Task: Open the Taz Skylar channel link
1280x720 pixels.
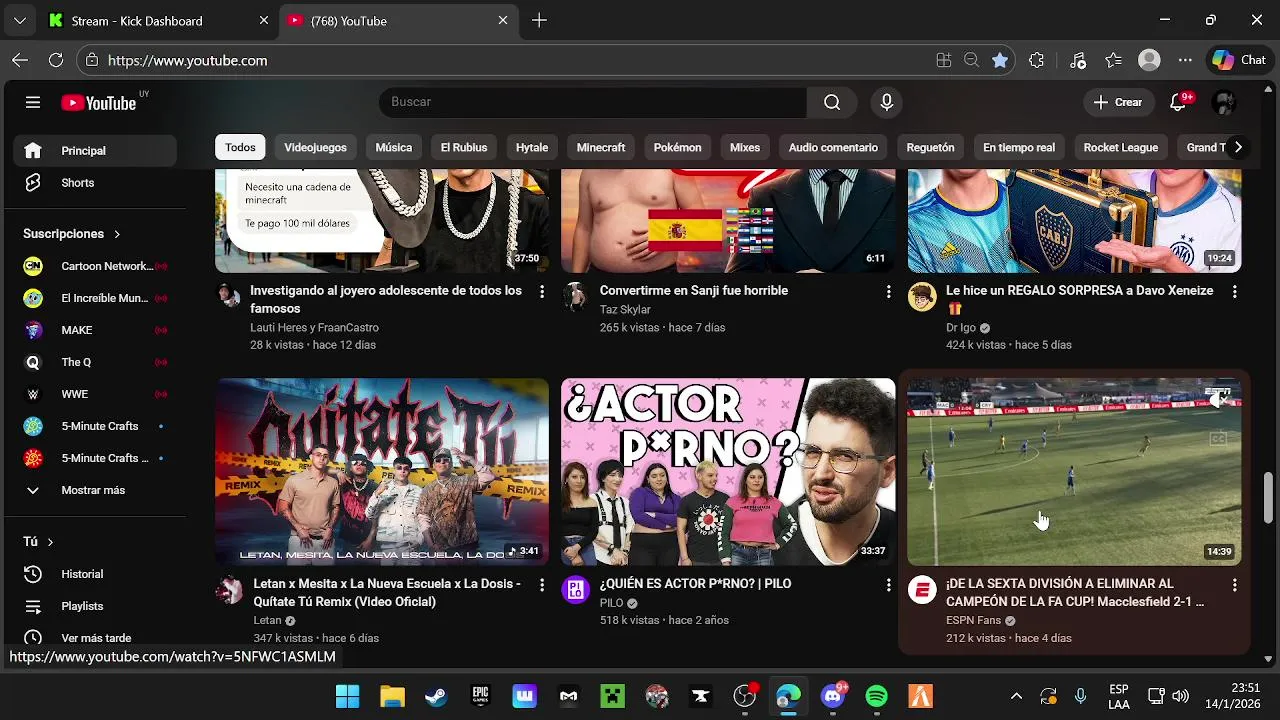Action: coord(625,310)
